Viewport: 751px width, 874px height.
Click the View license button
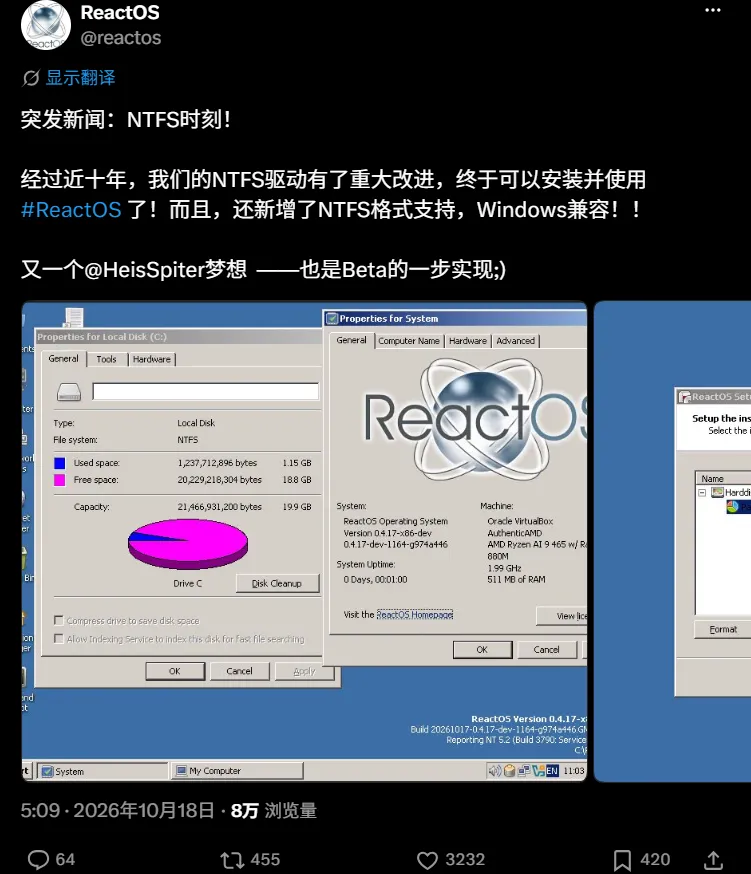click(562, 616)
